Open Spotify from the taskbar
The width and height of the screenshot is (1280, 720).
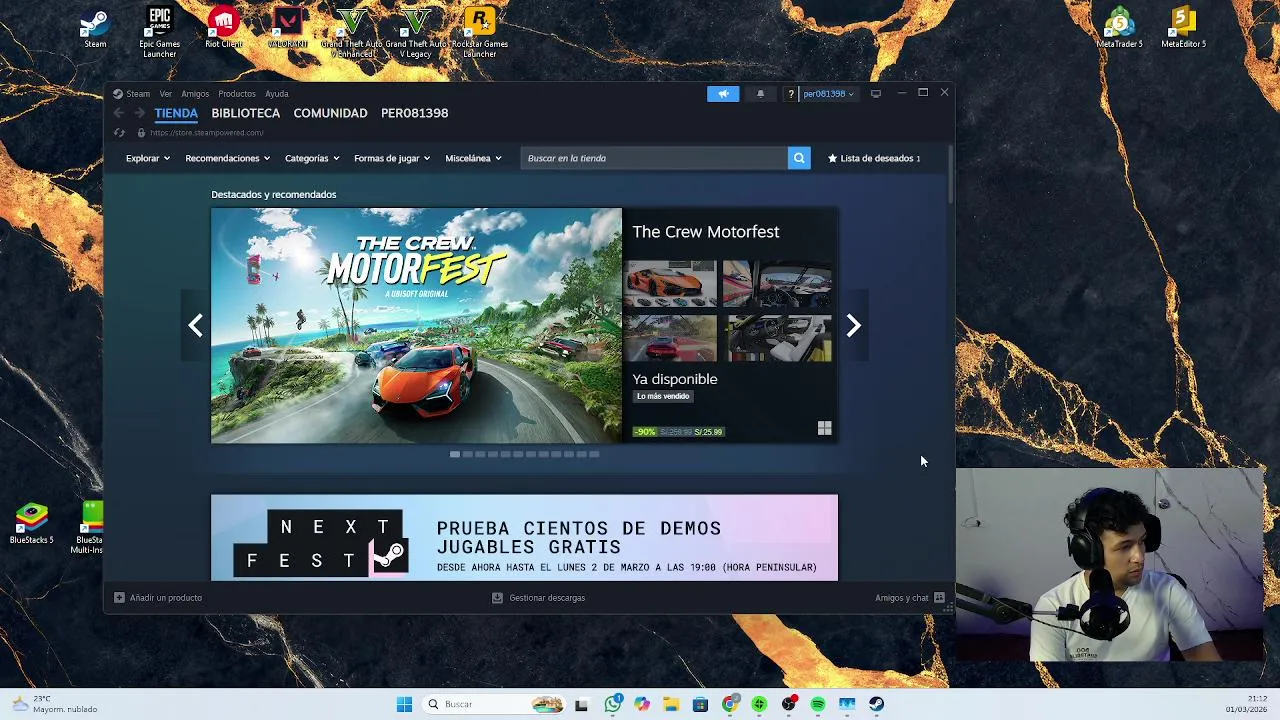818,704
